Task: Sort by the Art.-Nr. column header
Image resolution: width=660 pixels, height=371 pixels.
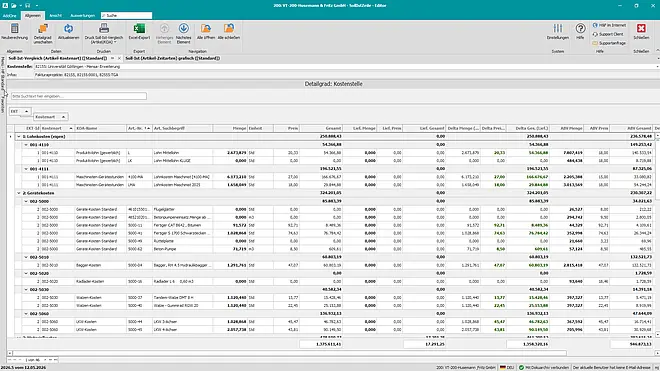Action: tap(139, 128)
